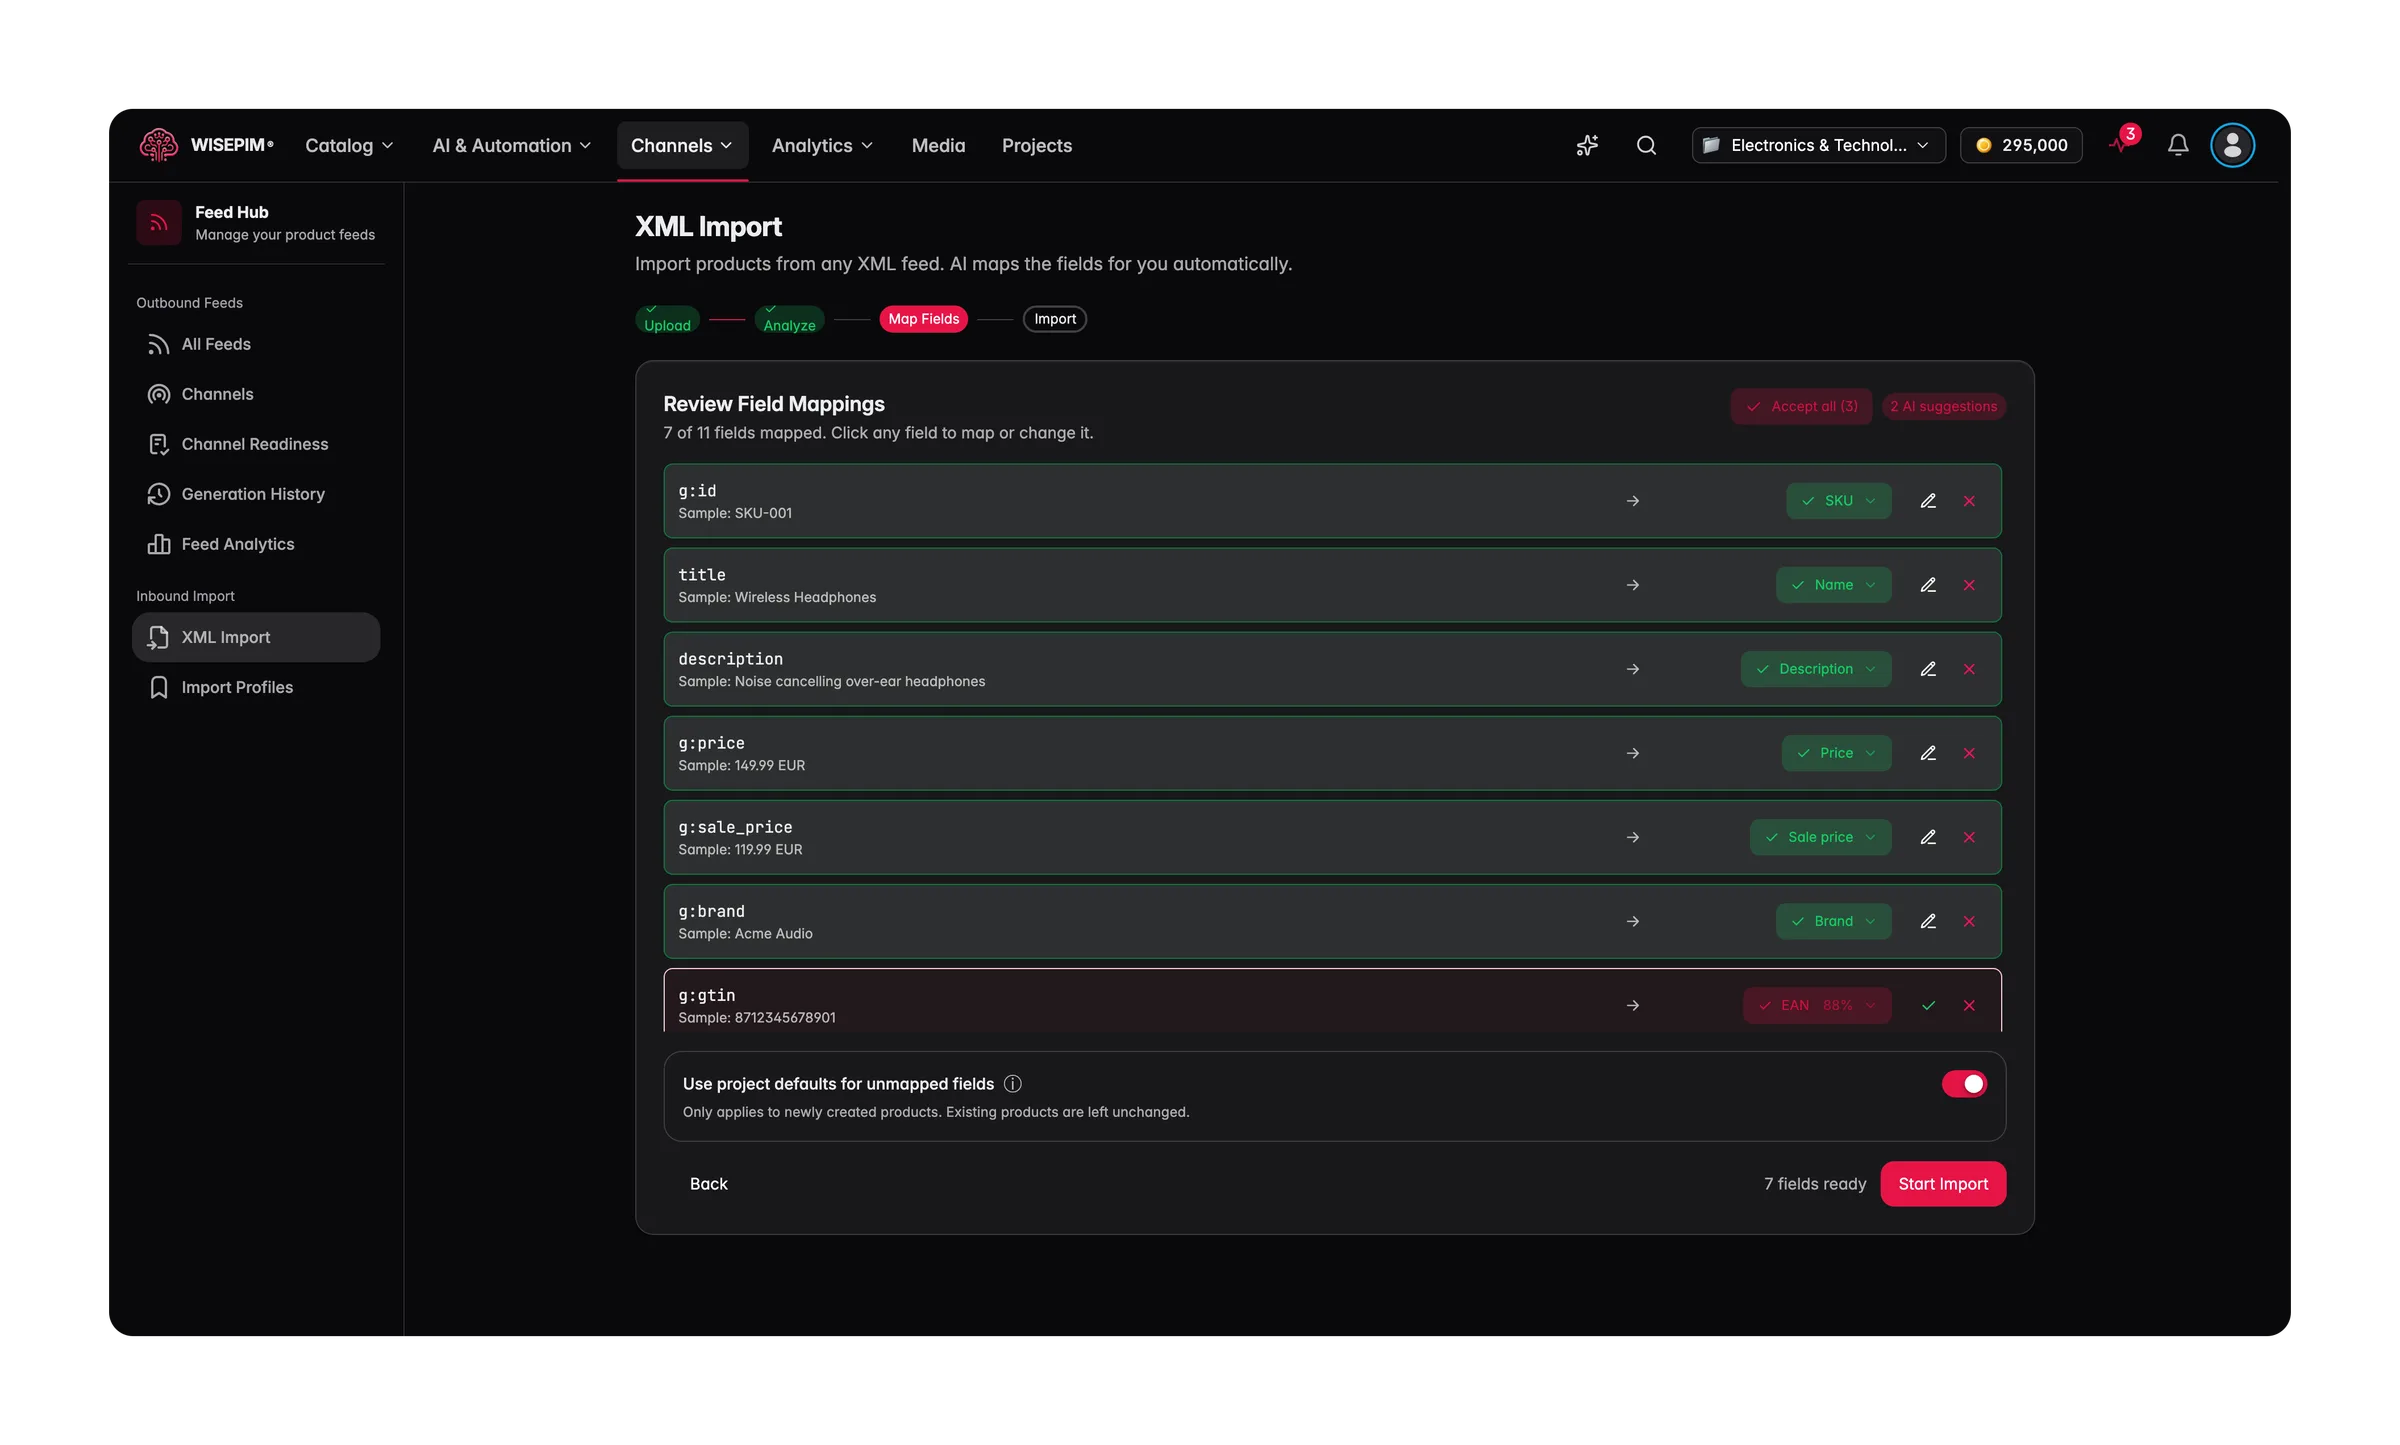The width and height of the screenshot is (2400, 1445).
Task: Expand the Electronics & Technol... project selector
Action: pyautogui.click(x=1817, y=145)
